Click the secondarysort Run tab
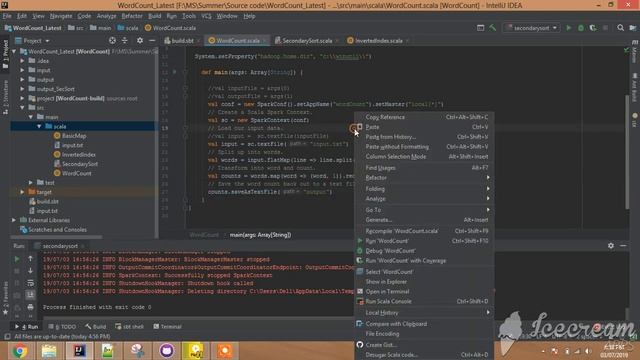Screen dimensions: 640x360 point(60,246)
